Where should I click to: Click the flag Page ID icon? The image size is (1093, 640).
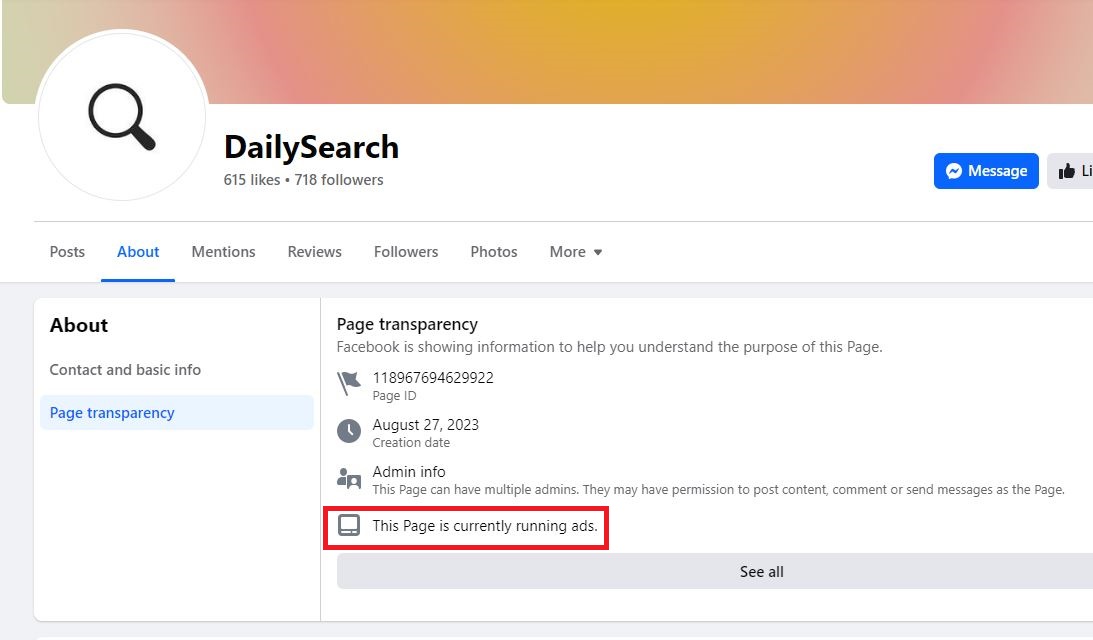(x=349, y=383)
